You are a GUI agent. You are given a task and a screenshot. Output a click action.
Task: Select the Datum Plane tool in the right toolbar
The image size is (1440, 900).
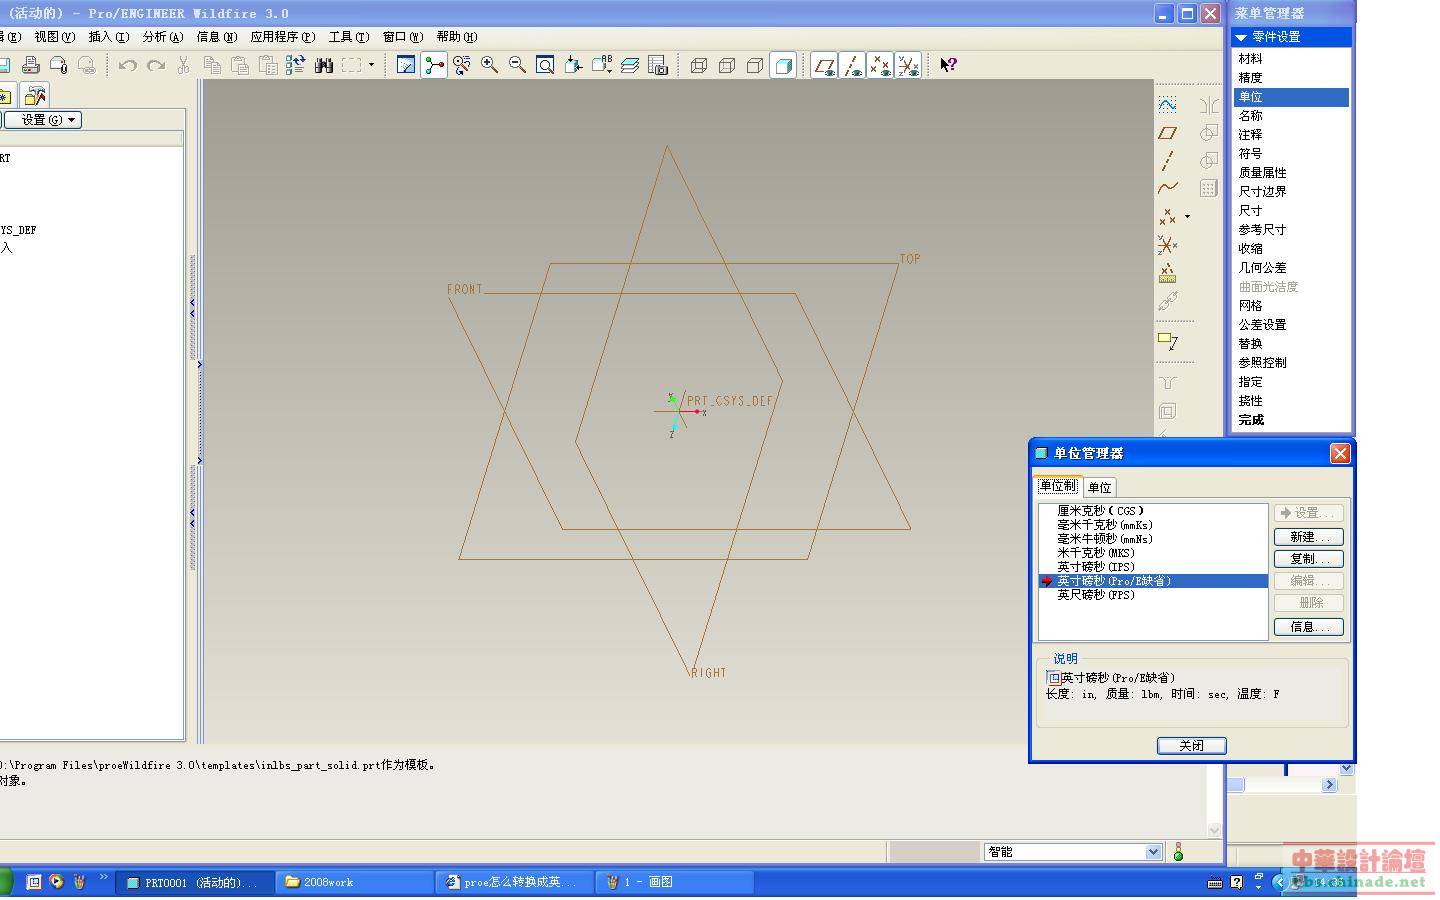pos(1167,132)
